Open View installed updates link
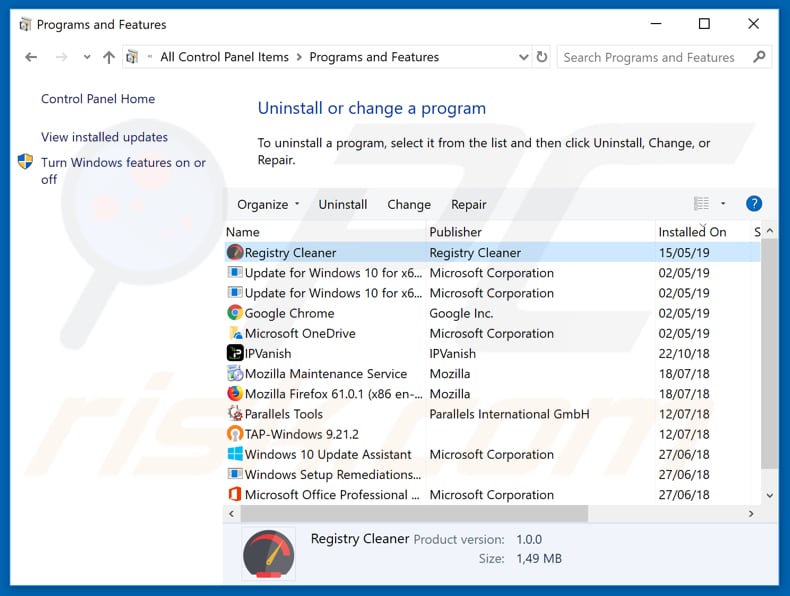Viewport: 790px width, 596px height. pos(104,137)
